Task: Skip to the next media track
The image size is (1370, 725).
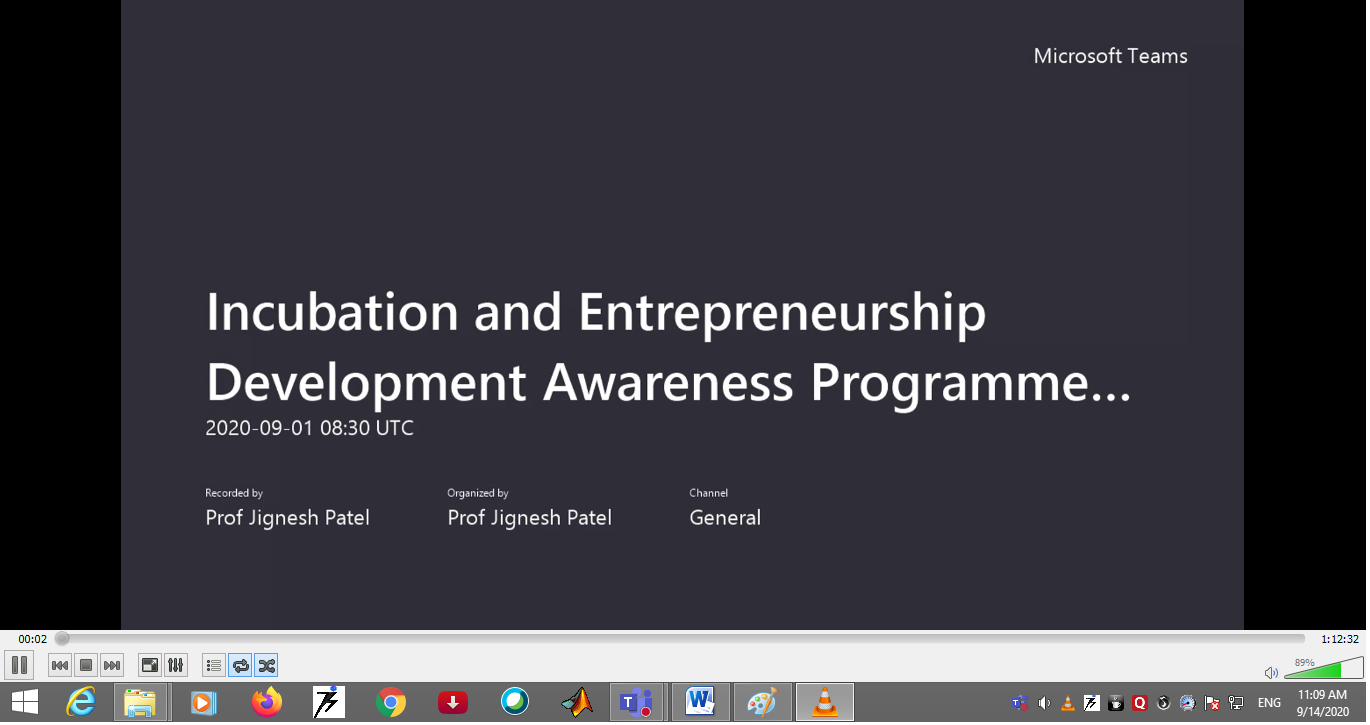Action: 112,665
